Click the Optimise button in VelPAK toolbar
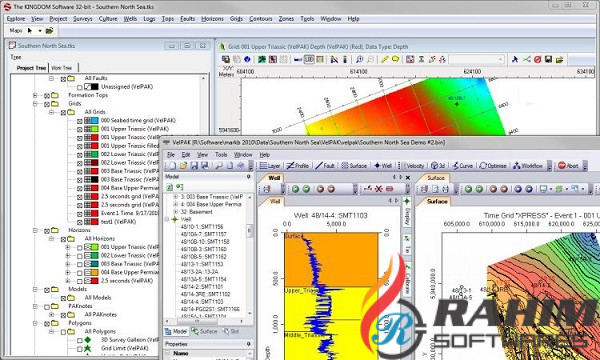The image size is (600, 360). coord(493,166)
